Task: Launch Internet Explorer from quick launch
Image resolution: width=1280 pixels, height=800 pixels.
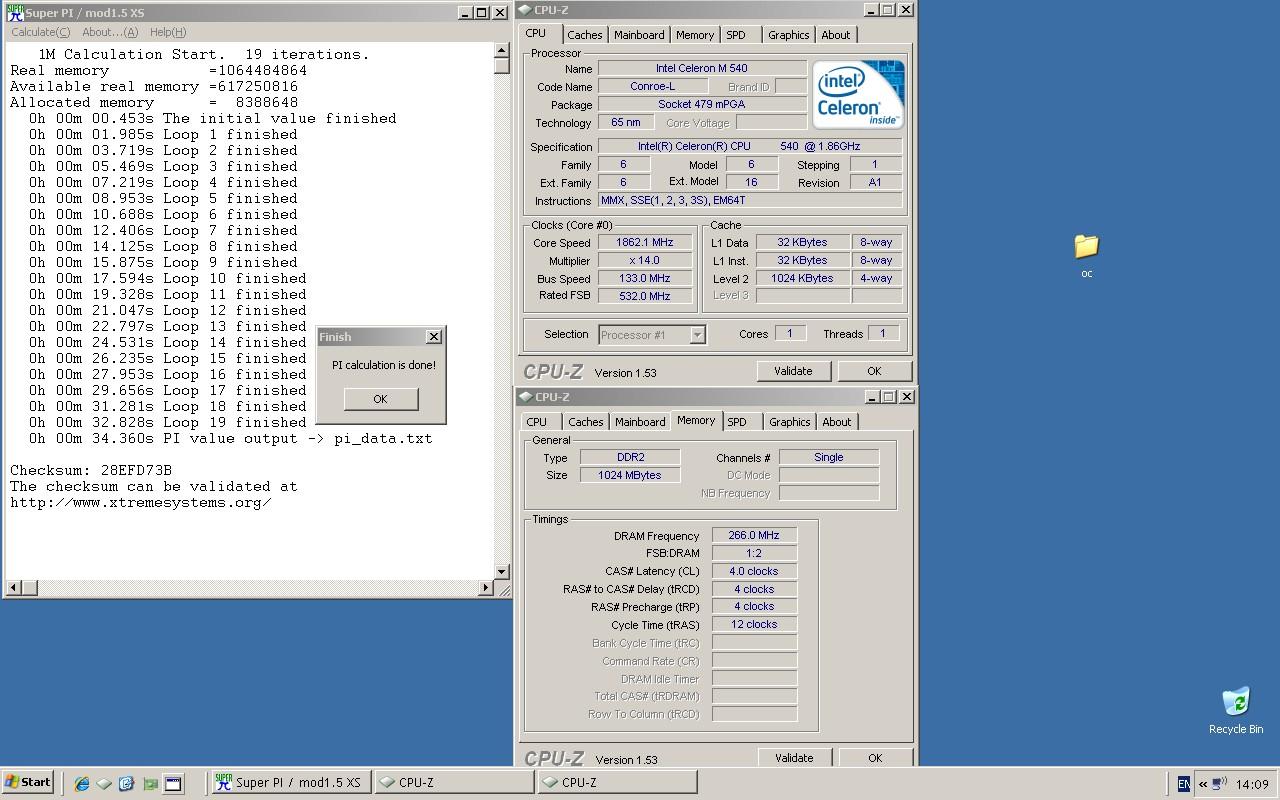Action: point(82,783)
